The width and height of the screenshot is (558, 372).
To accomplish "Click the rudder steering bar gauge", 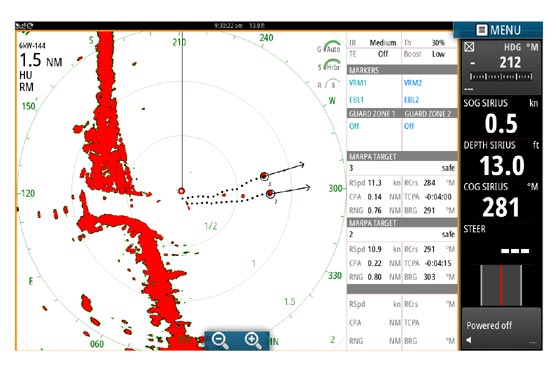I will [x=501, y=285].
